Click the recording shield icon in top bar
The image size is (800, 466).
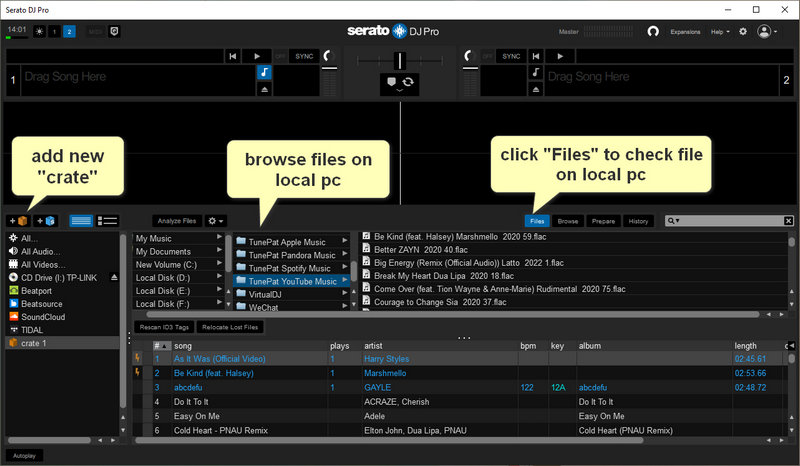(x=114, y=32)
